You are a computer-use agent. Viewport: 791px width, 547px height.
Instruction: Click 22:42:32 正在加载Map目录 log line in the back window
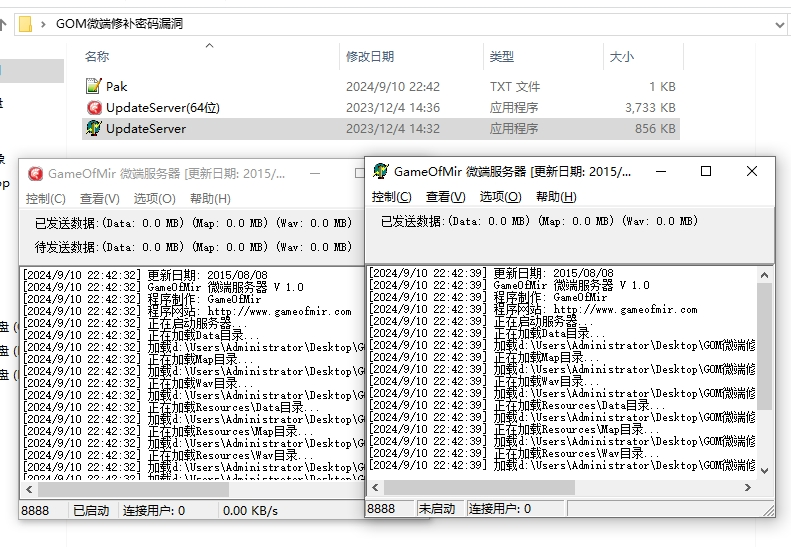click(x=139, y=359)
